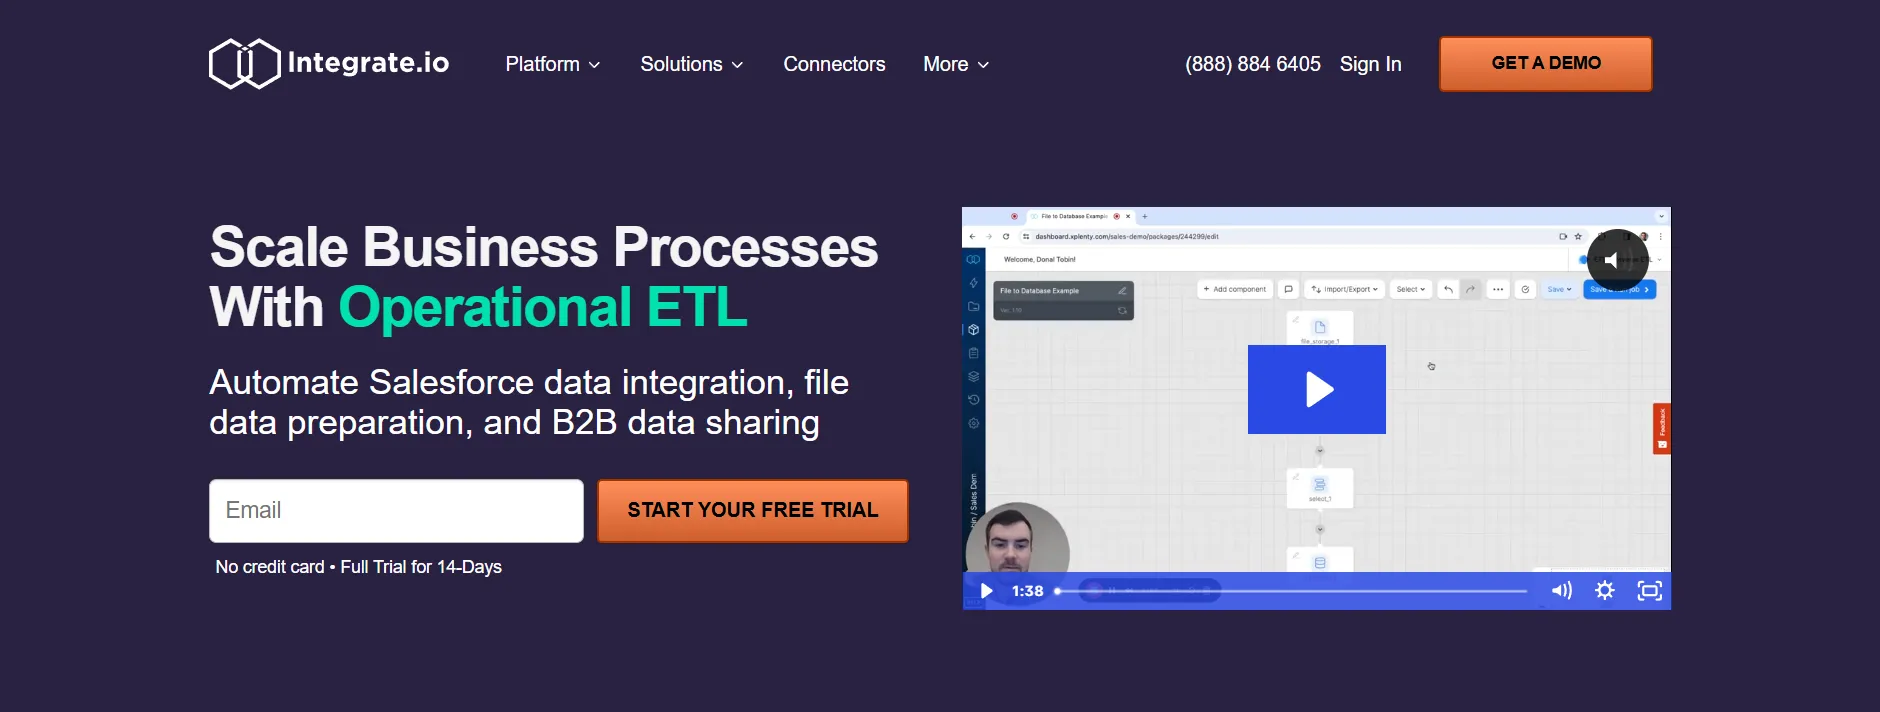Open the Select dropdown in video toolbar
The image size is (1880, 712).
(1410, 289)
